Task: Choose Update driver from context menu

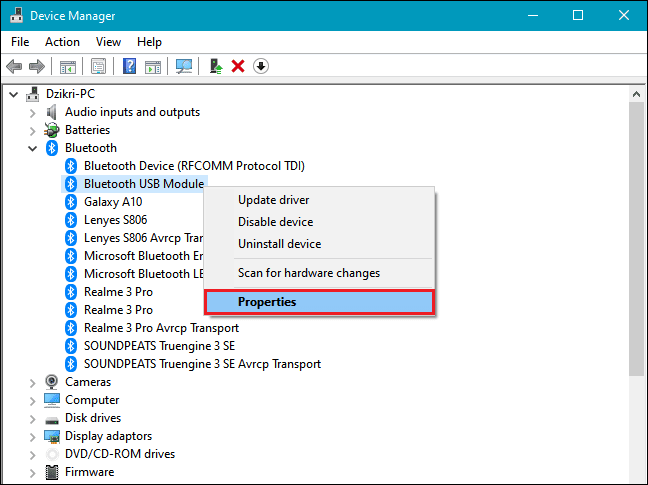Action: tap(319, 200)
